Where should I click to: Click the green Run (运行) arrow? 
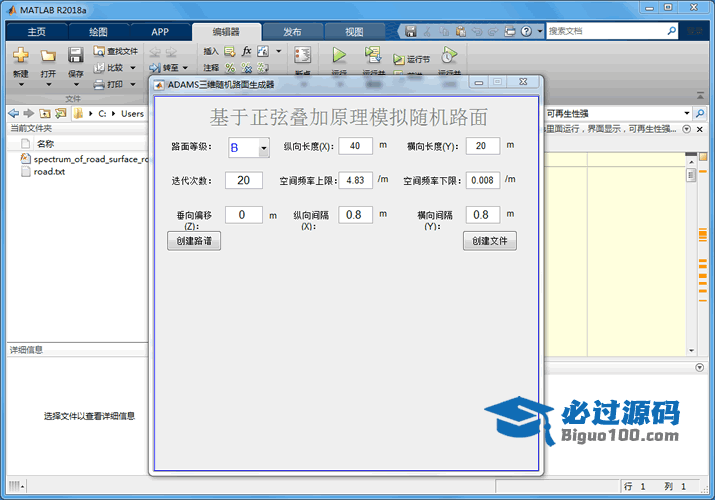(x=339, y=55)
